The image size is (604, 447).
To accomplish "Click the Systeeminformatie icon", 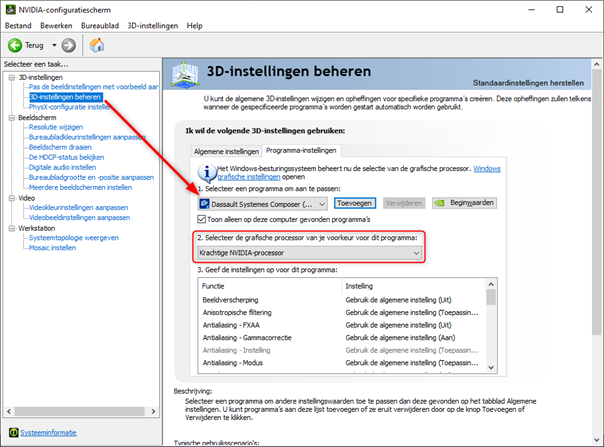I will coord(13,432).
